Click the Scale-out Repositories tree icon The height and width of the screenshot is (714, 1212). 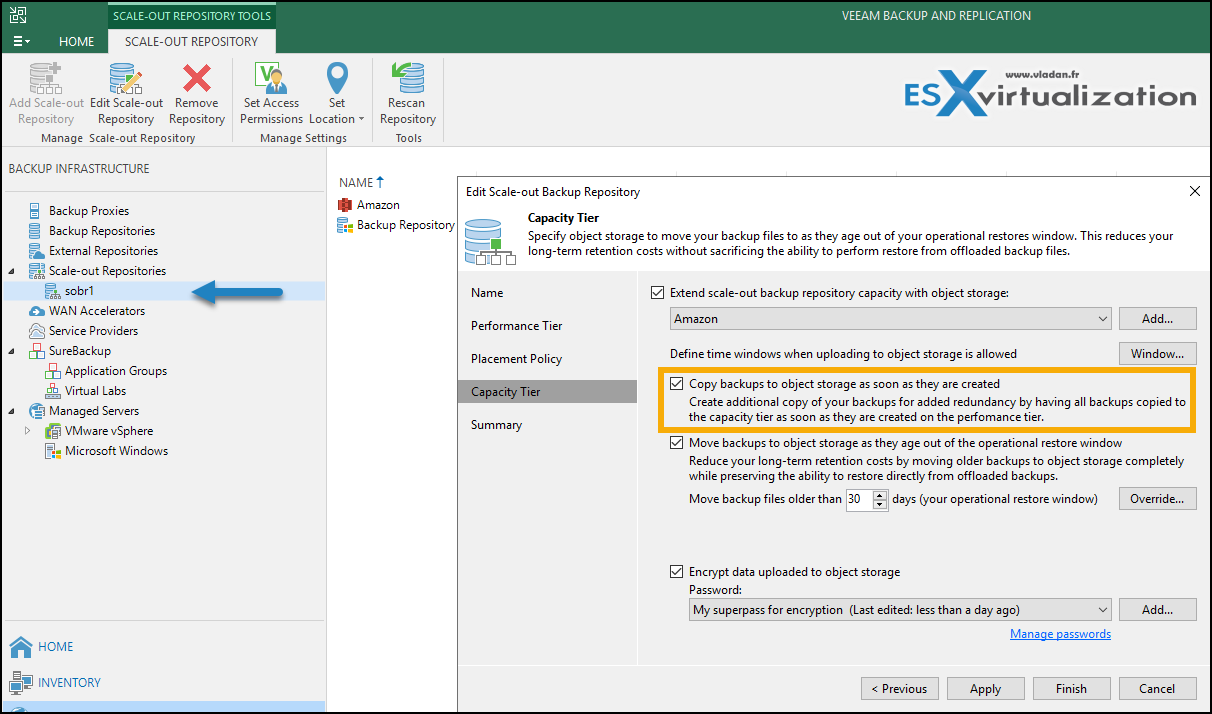[x=36, y=271]
